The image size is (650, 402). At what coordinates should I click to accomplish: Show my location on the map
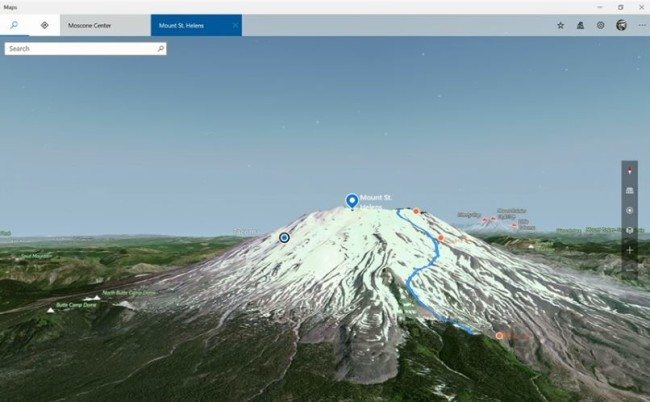click(630, 210)
